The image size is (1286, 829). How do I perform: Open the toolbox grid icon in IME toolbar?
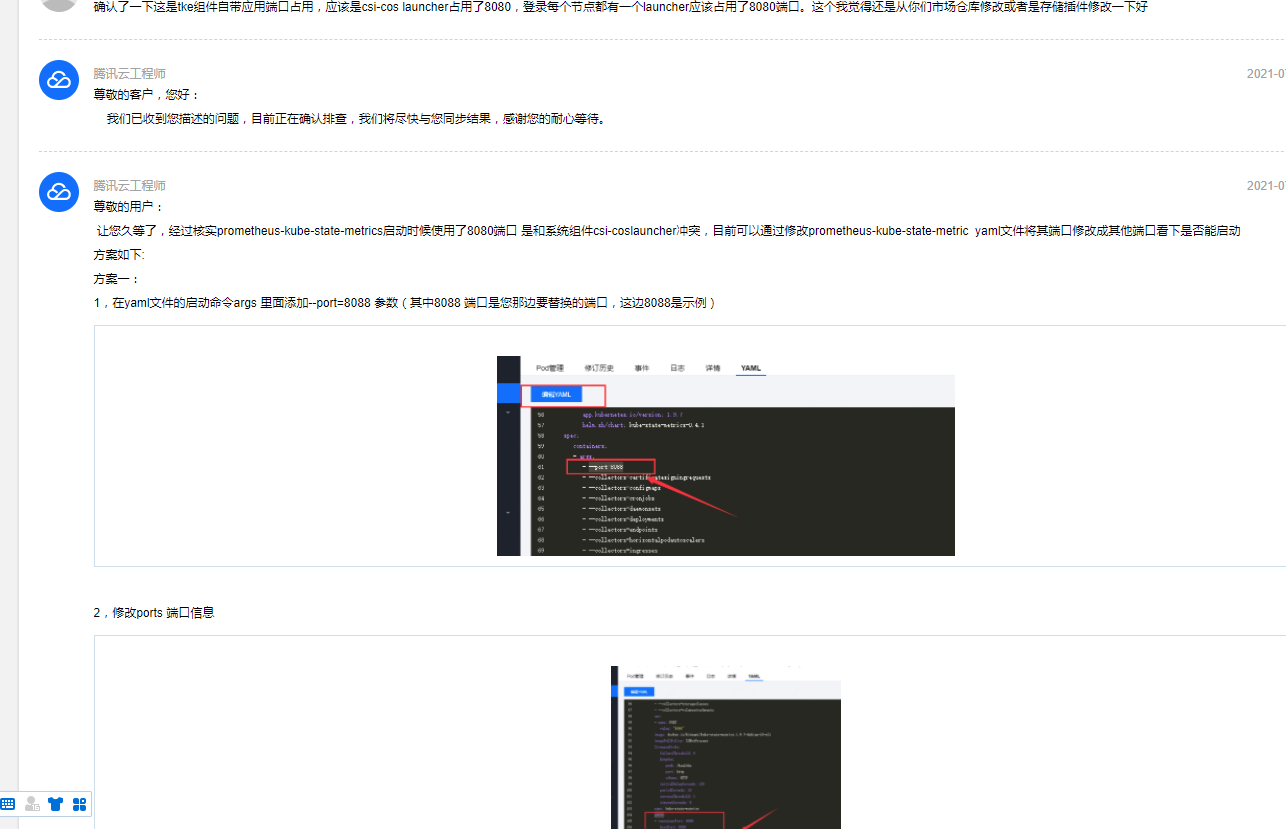(80, 804)
